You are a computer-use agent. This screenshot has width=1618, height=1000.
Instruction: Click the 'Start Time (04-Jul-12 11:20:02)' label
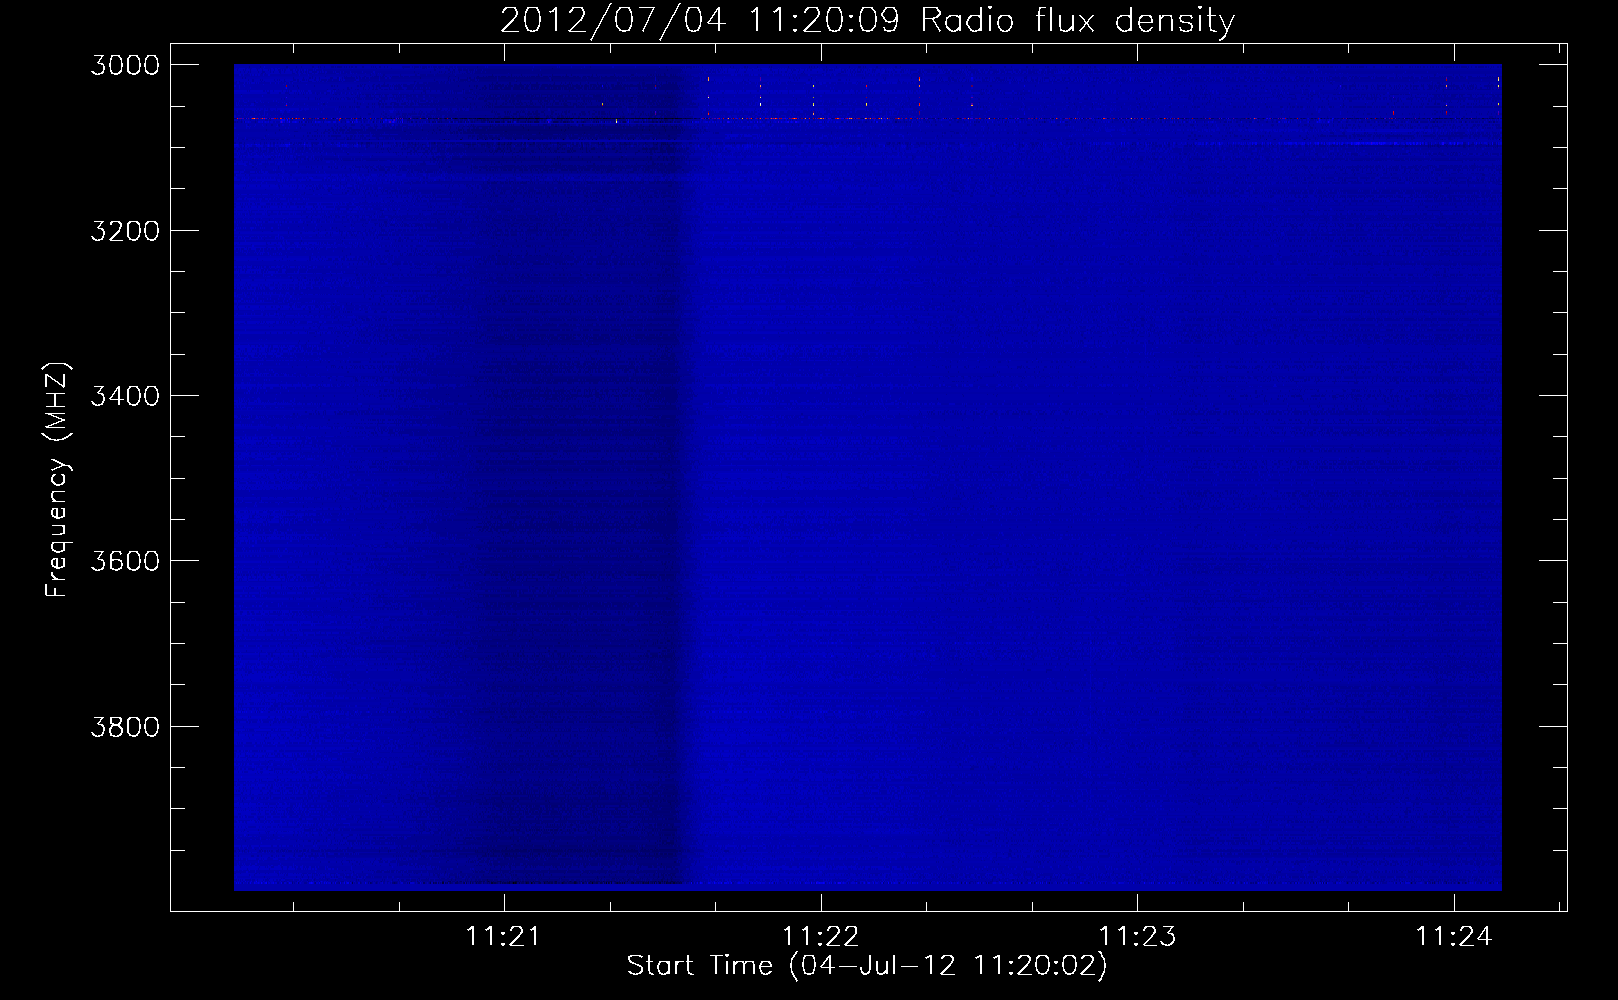click(x=867, y=965)
